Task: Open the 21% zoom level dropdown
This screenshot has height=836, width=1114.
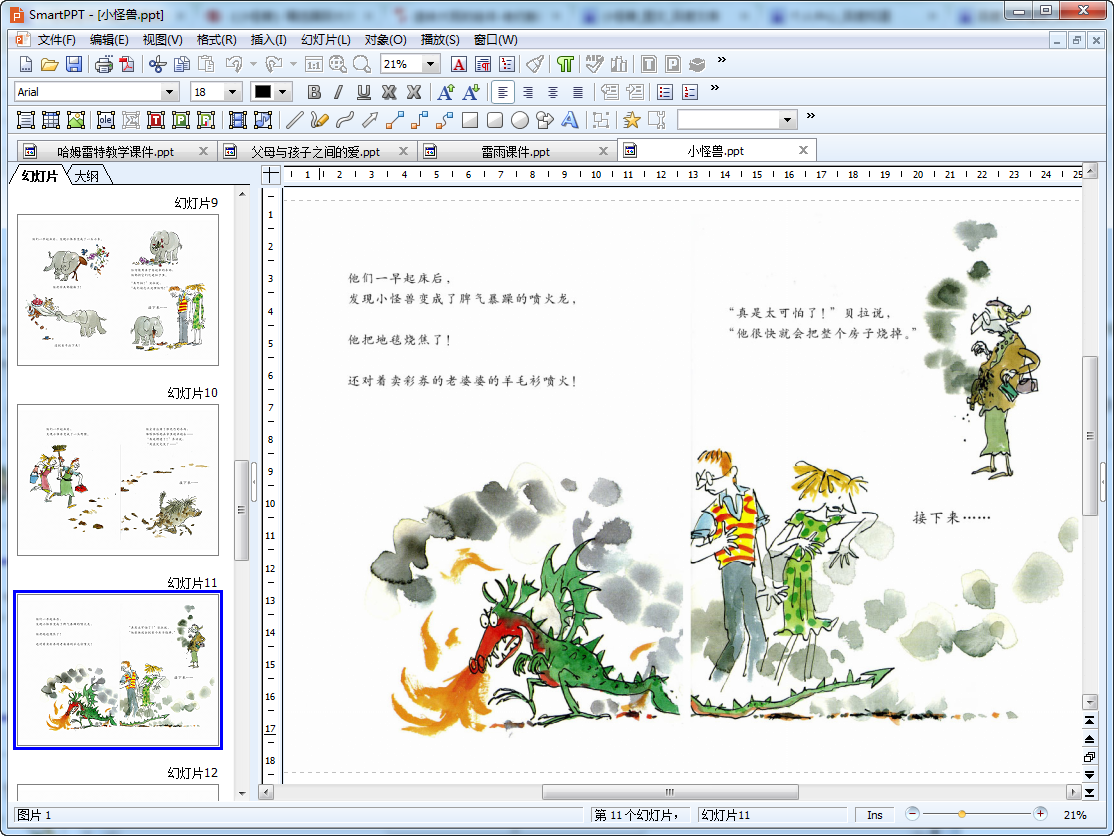Action: pyautogui.click(x=430, y=65)
